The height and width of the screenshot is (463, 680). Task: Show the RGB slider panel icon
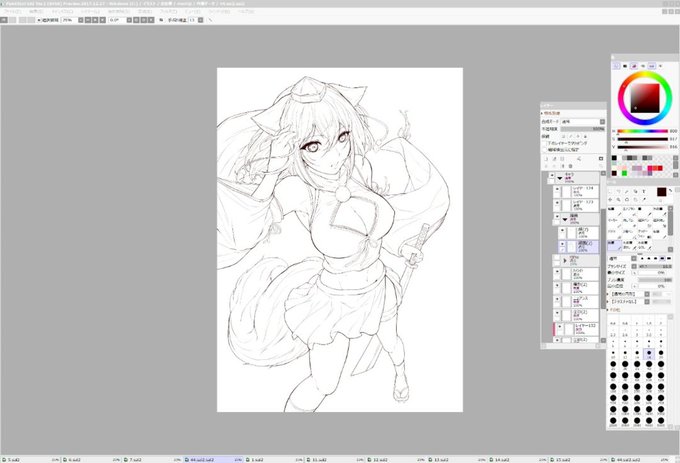click(625, 65)
